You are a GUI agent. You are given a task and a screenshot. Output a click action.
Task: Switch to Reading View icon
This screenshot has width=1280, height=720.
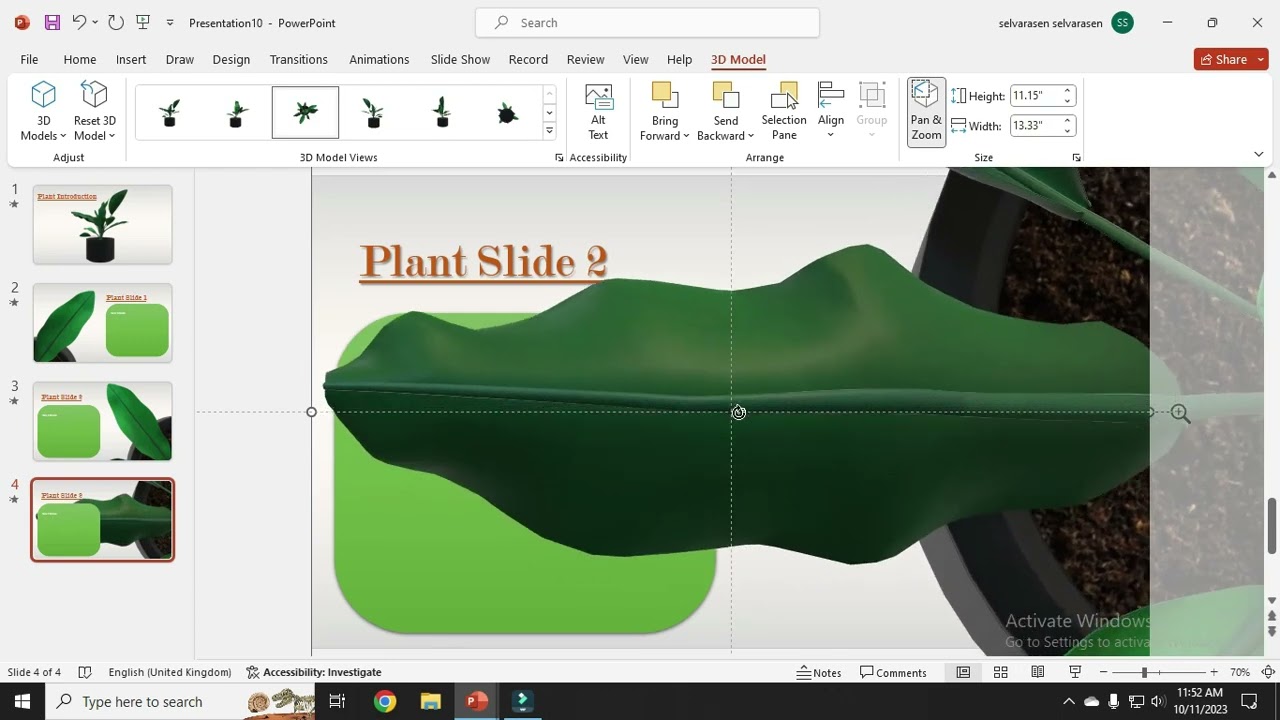pyautogui.click(x=1038, y=672)
